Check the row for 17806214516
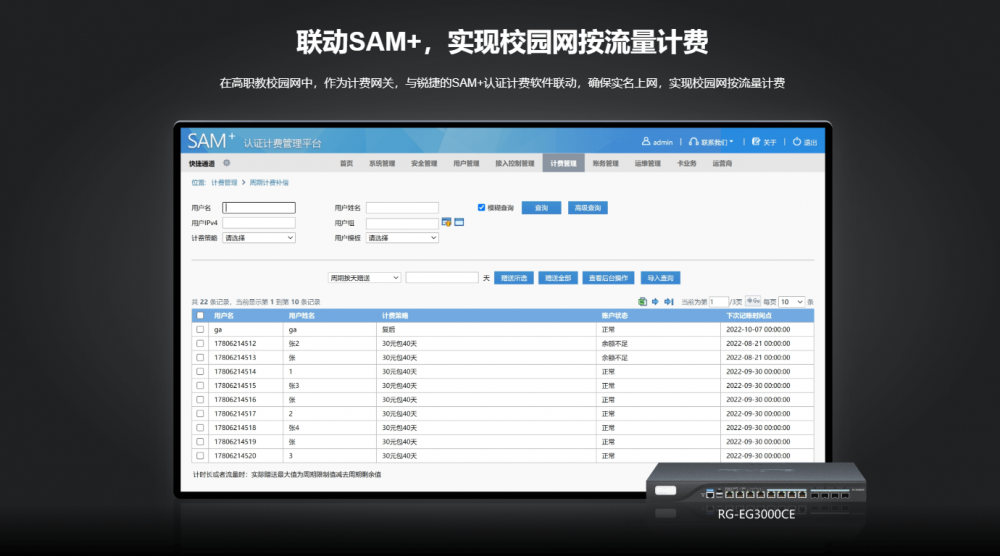This screenshot has width=1000, height=556. pos(200,400)
